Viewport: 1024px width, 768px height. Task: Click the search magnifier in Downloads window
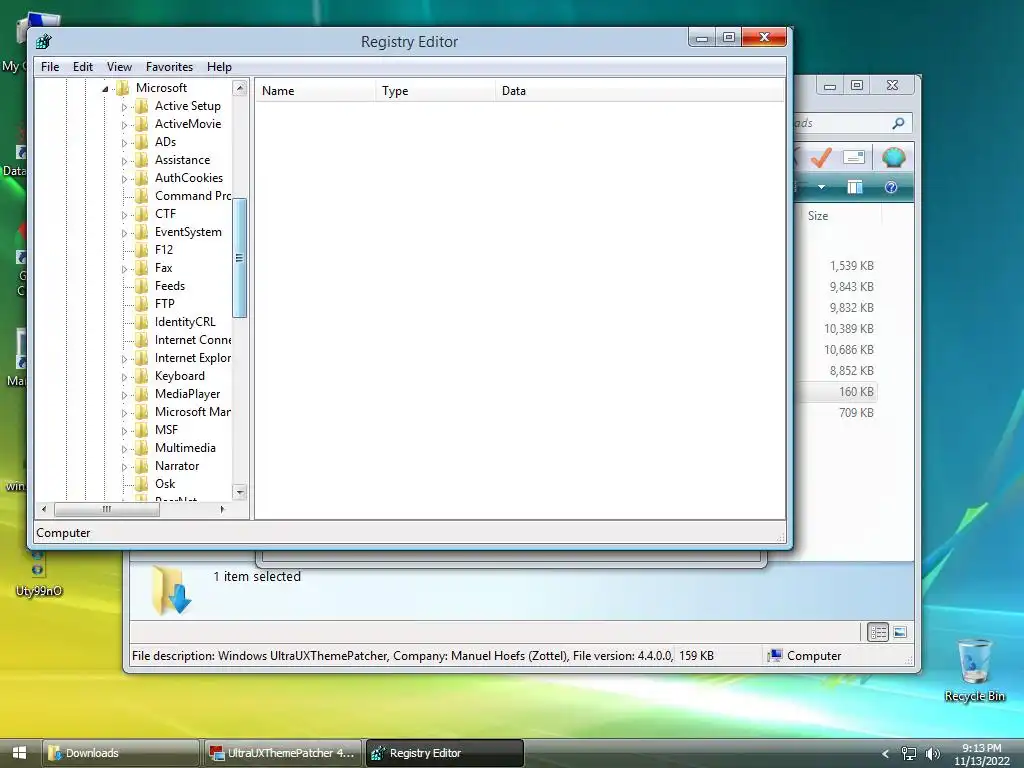(x=899, y=123)
